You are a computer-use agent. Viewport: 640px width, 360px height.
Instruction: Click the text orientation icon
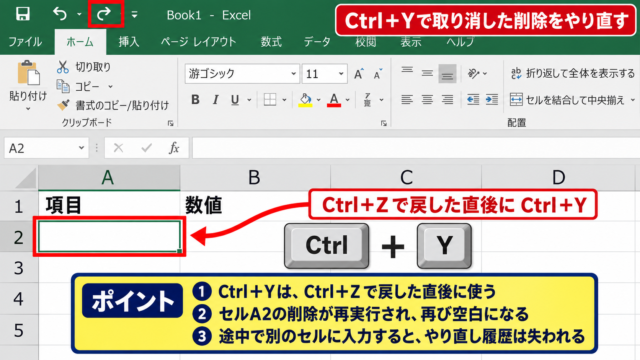click(x=473, y=73)
